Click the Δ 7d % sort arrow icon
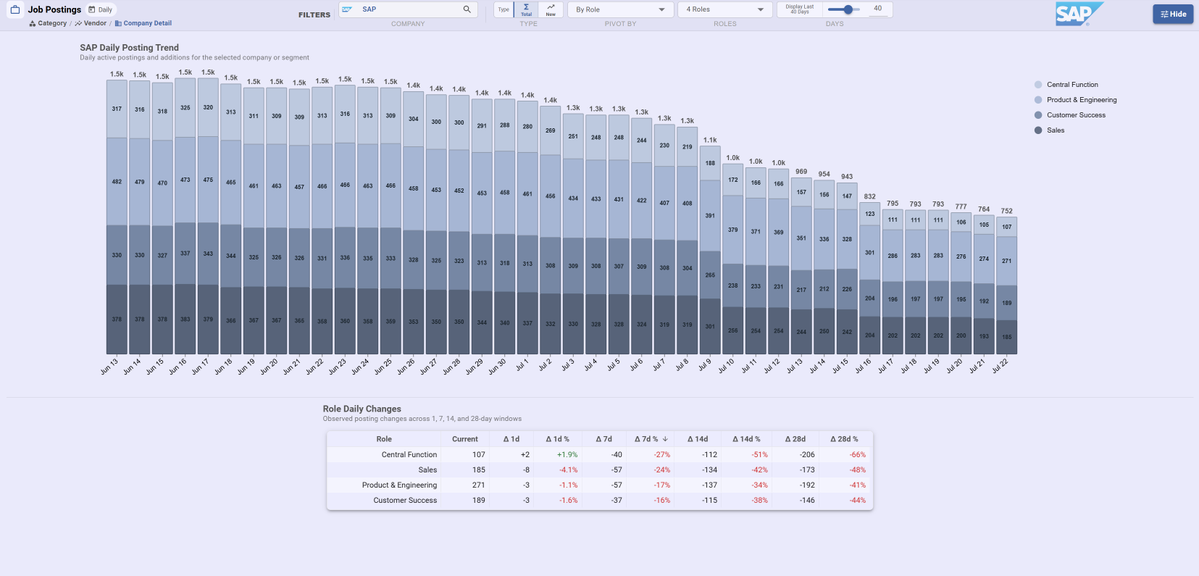 click(665, 439)
